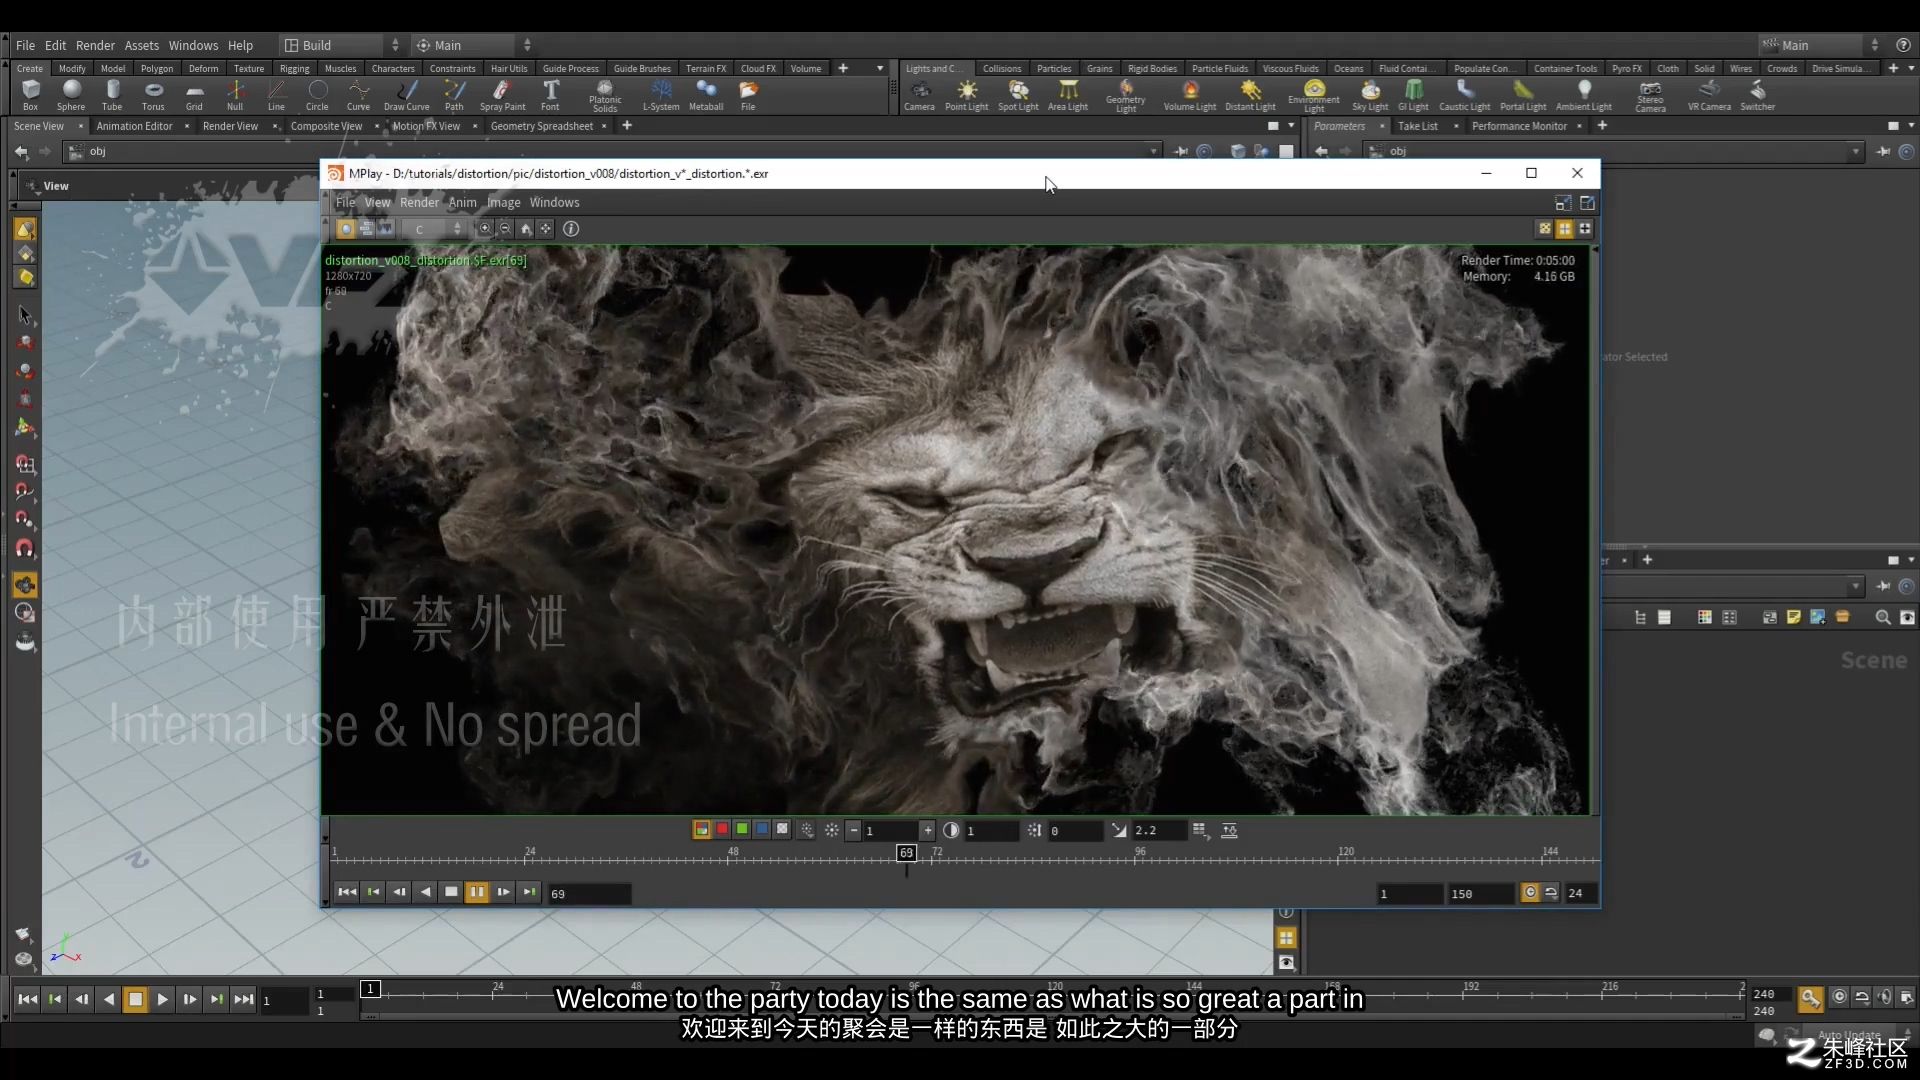Switch to the Geometry Spreadsheet tab
This screenshot has width=1920, height=1080.
click(x=542, y=126)
